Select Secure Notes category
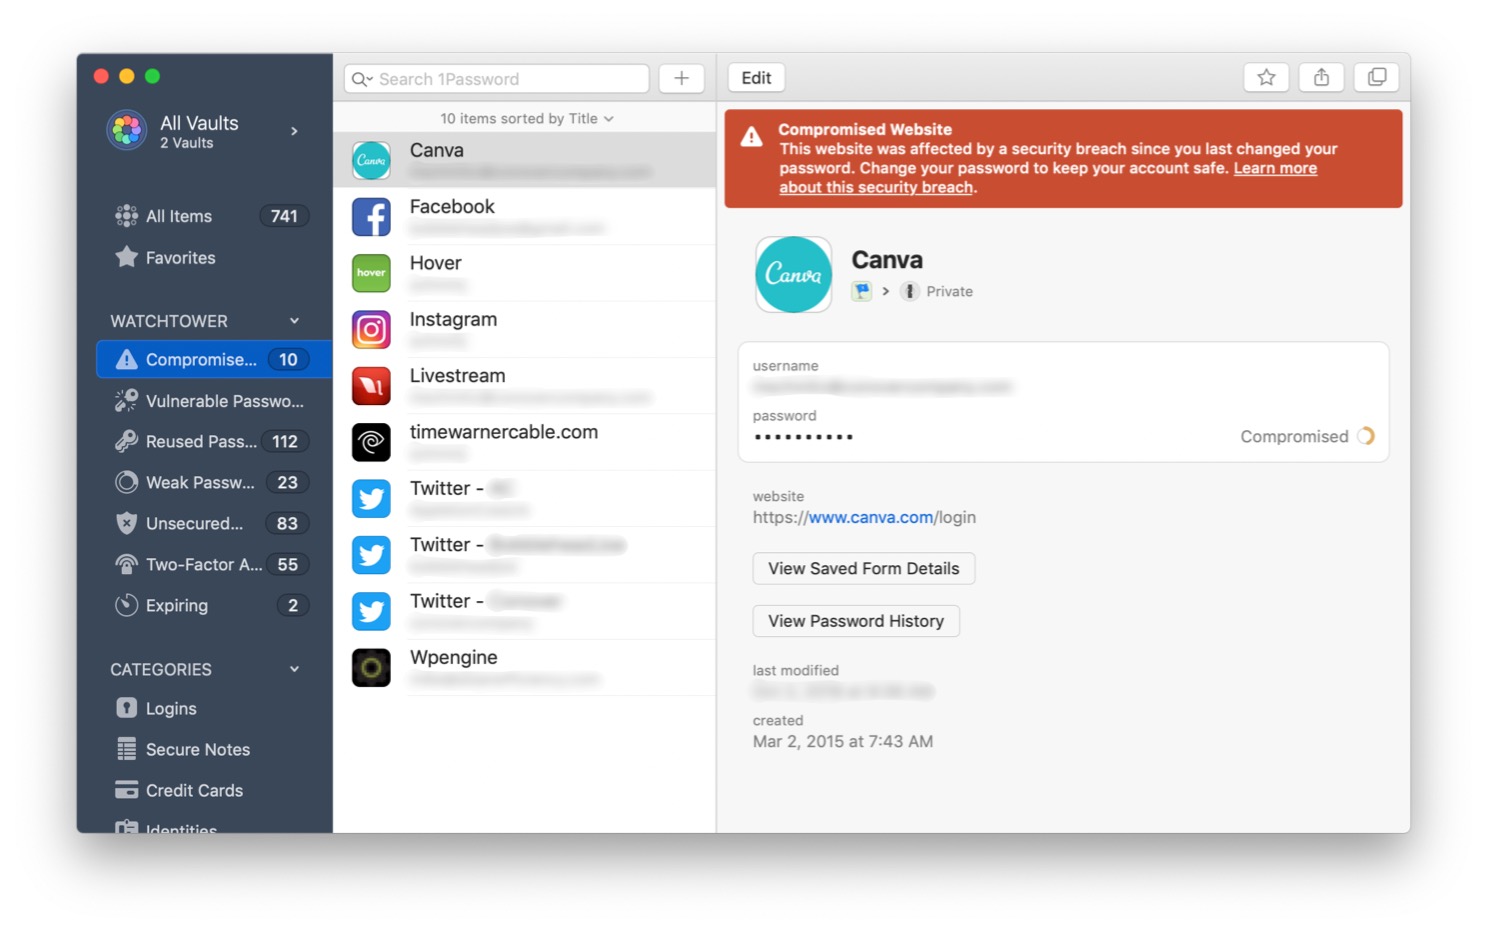Viewport: 1488px width, 932px height. 213,749
